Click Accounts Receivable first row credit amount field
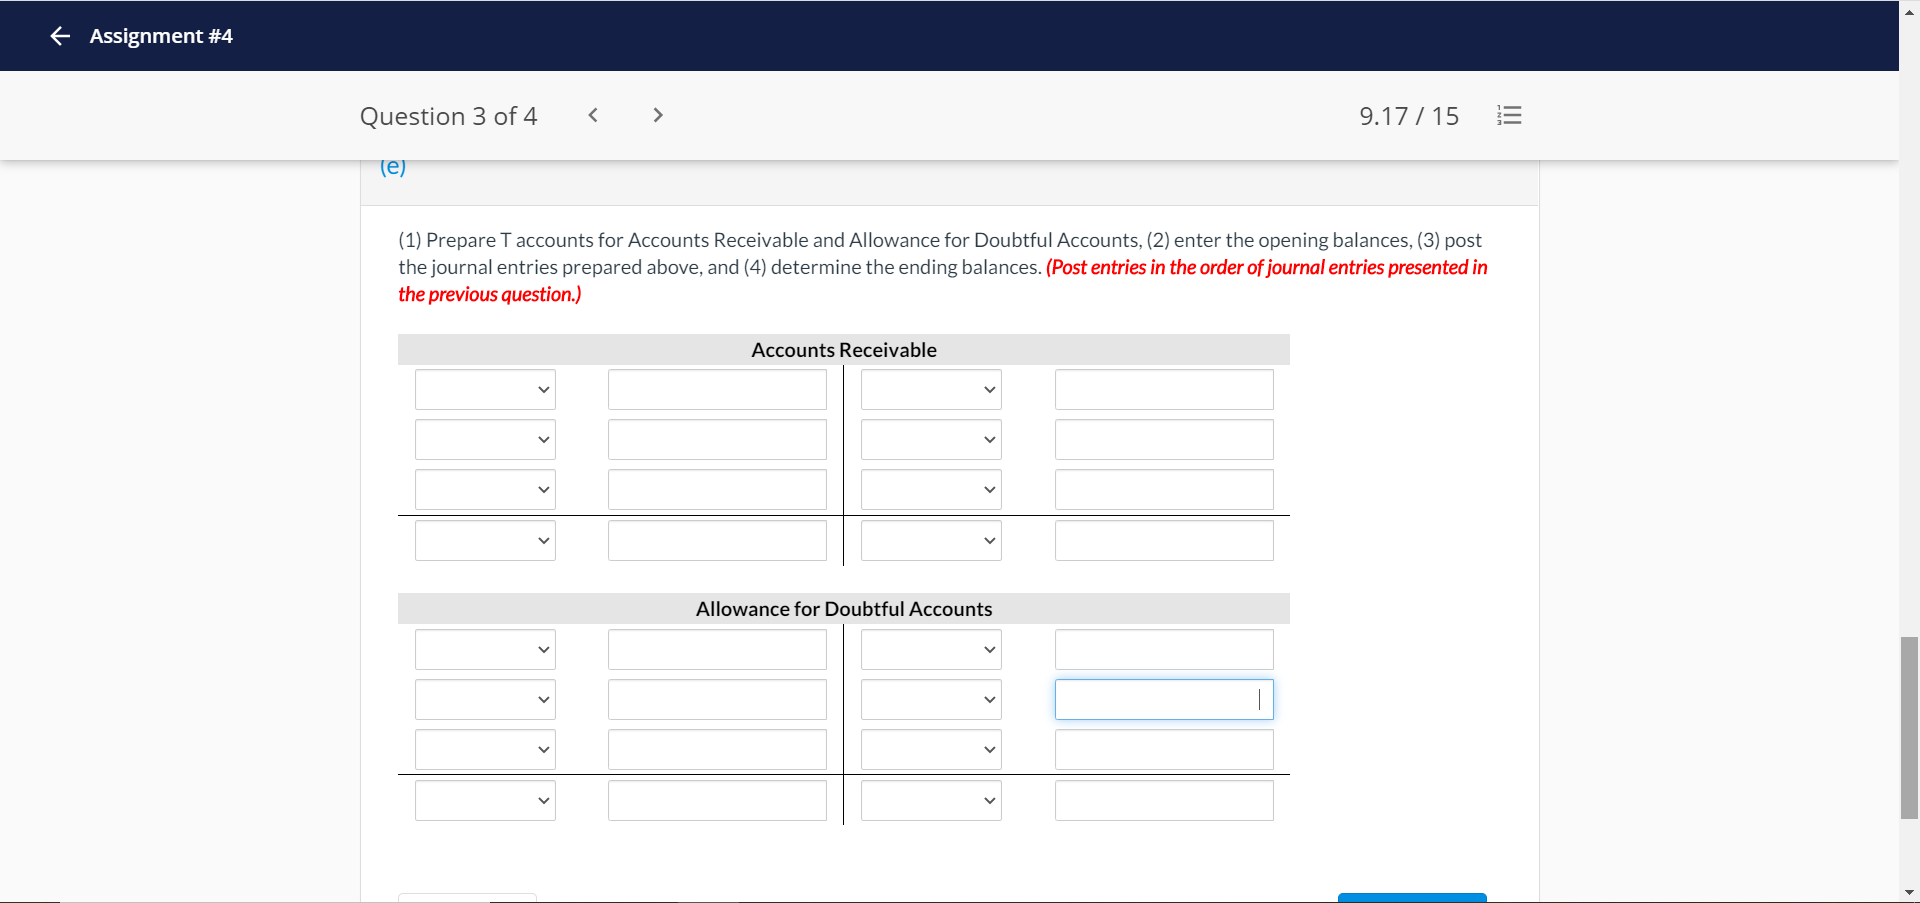 (x=1164, y=390)
